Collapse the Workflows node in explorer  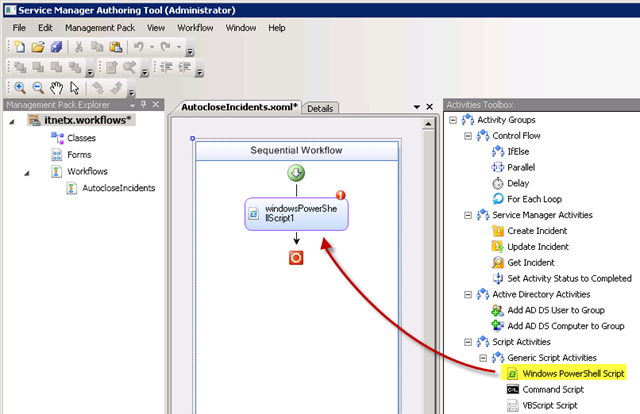tap(38, 171)
